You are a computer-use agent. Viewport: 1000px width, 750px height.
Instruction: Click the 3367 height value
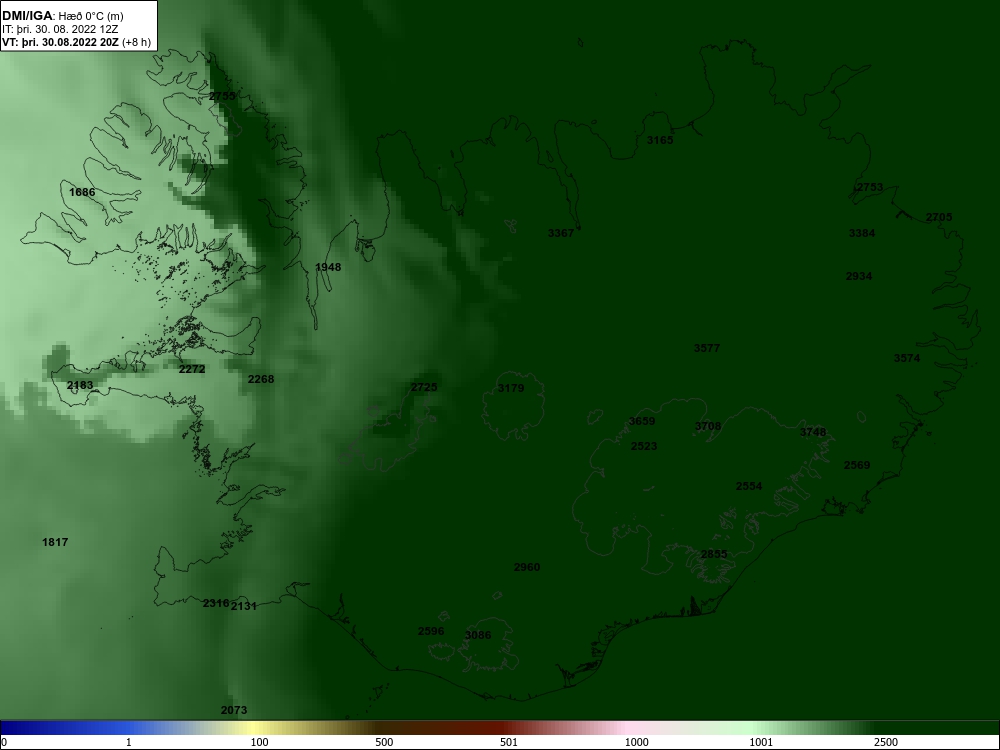tap(561, 233)
